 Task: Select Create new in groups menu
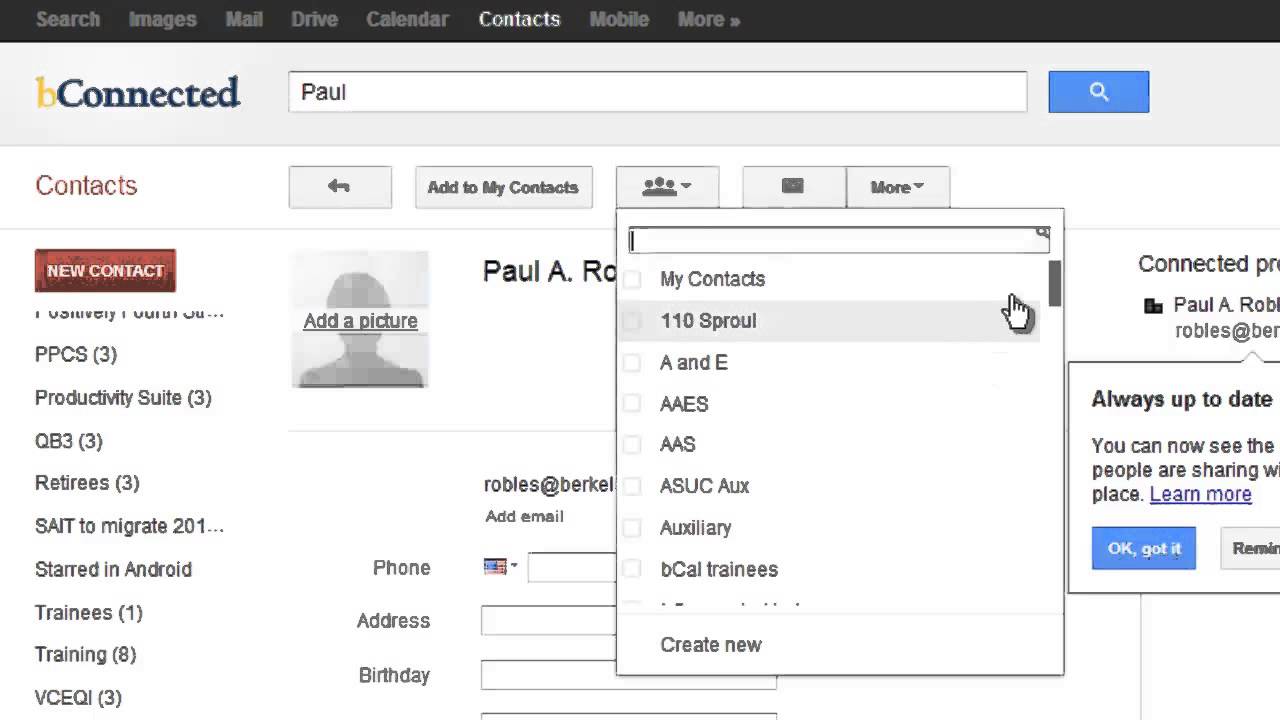tap(711, 645)
